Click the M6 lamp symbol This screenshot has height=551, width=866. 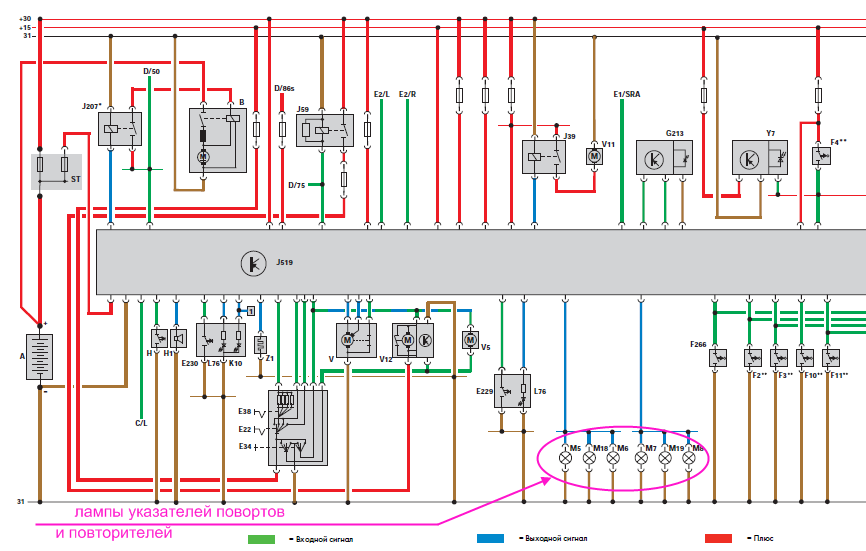click(x=613, y=458)
